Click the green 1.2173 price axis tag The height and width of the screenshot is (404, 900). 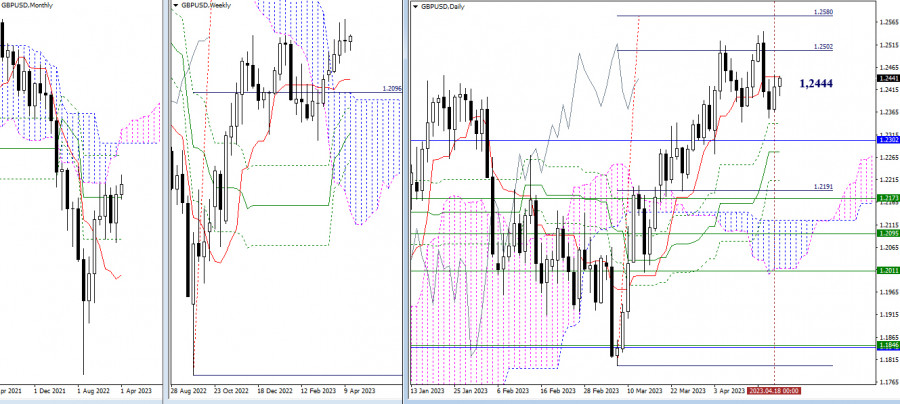887,198
